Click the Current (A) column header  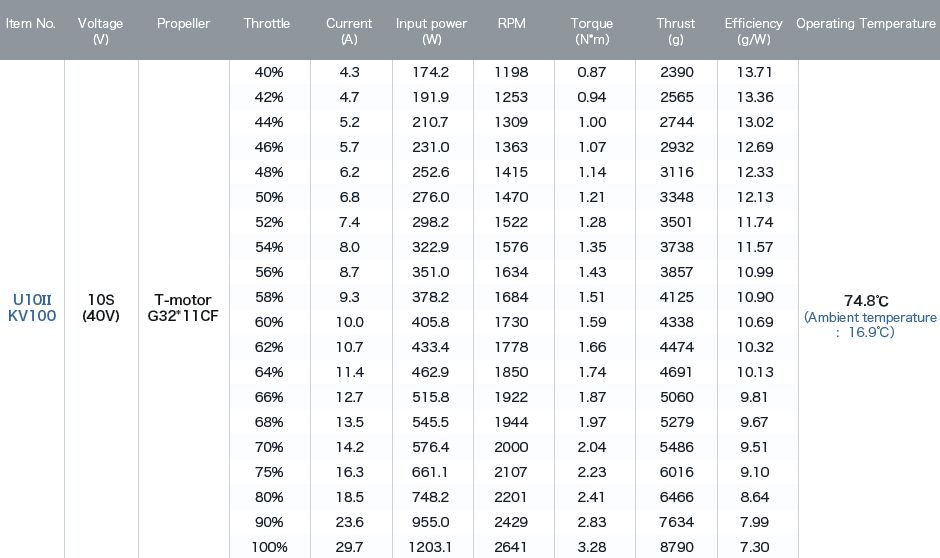tap(349, 31)
